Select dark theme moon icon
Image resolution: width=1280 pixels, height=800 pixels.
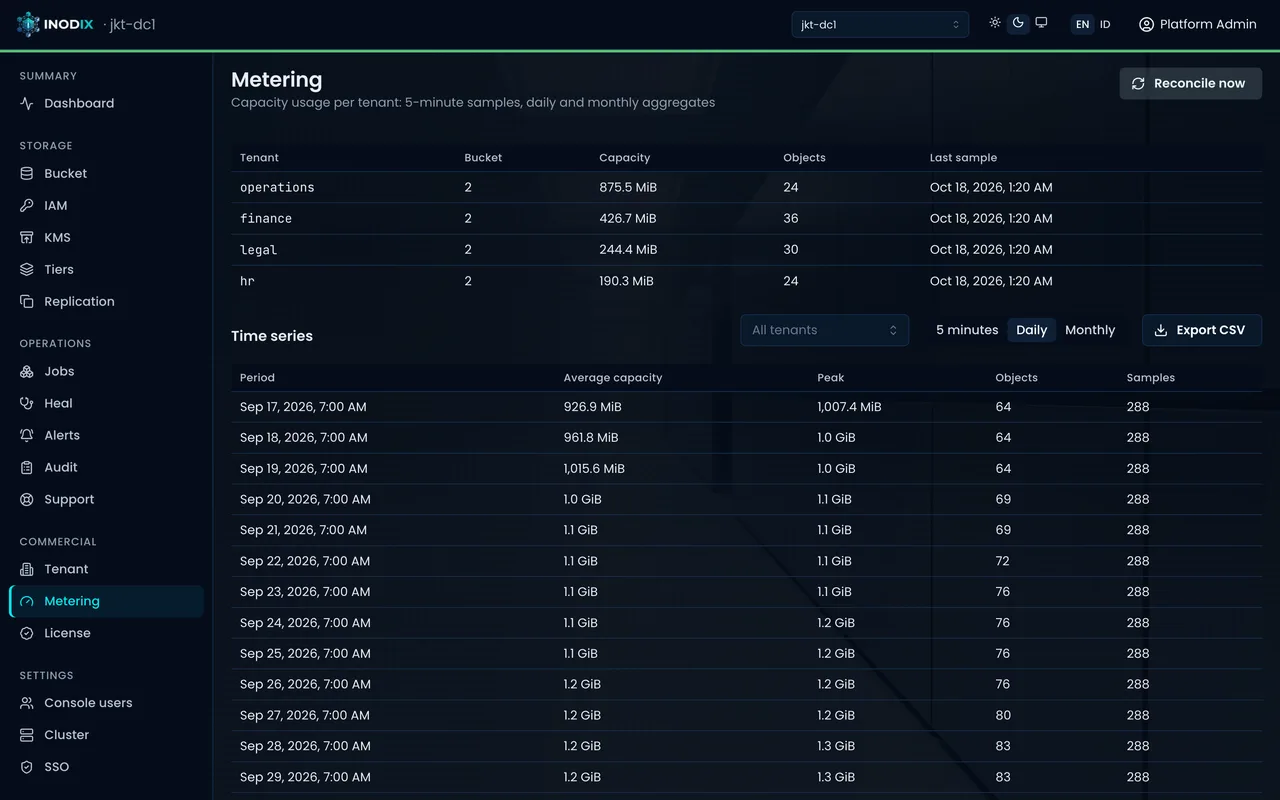pos(1018,23)
